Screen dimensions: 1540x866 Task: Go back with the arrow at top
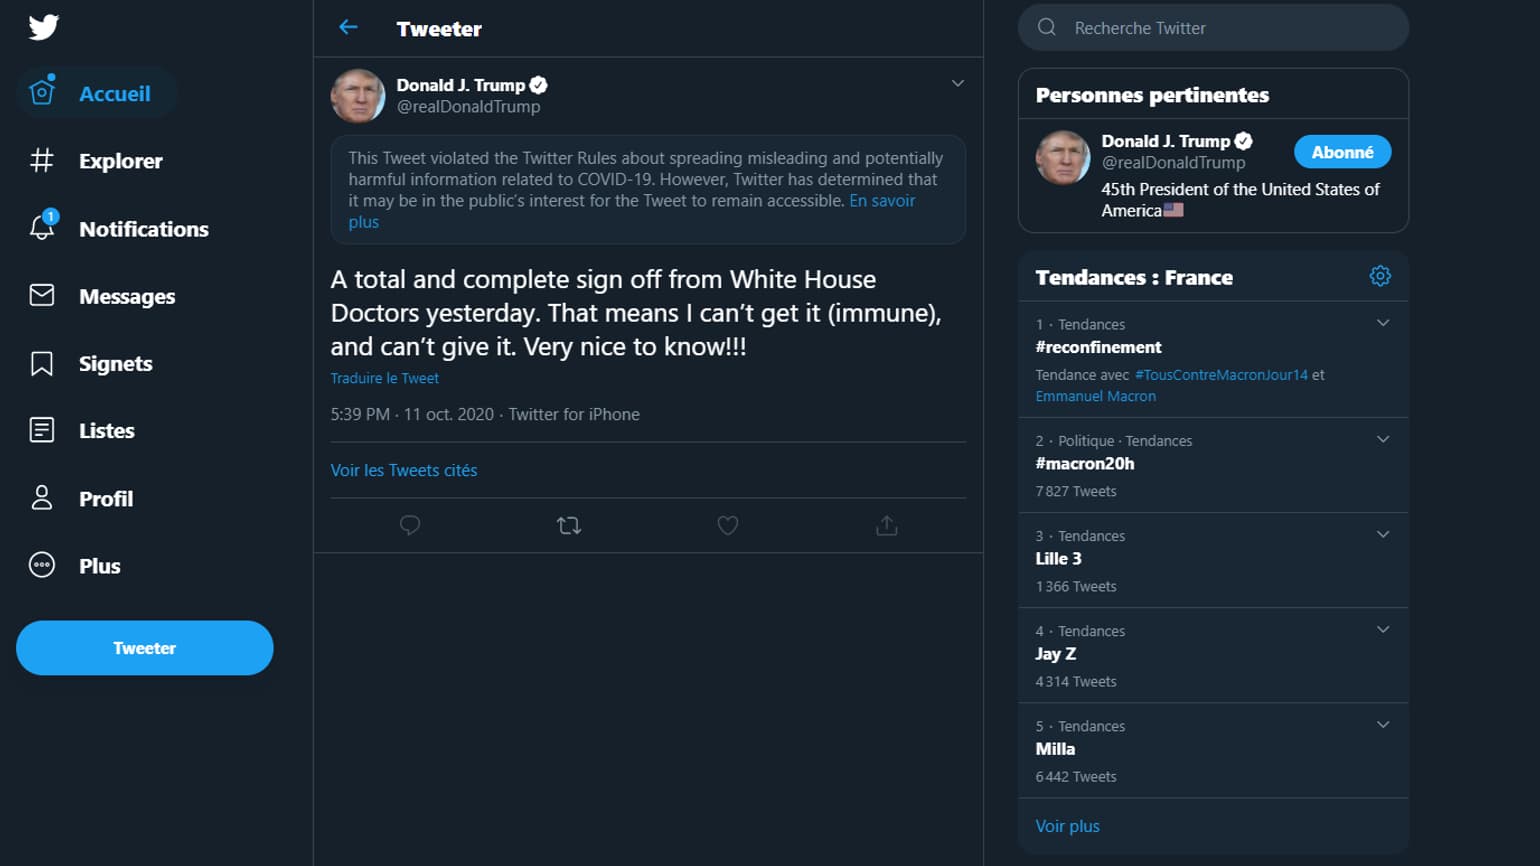(347, 27)
